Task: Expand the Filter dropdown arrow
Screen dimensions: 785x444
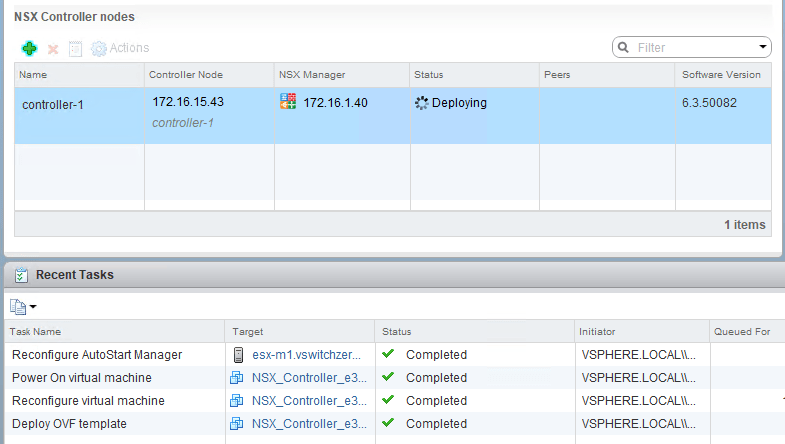Action: click(763, 47)
